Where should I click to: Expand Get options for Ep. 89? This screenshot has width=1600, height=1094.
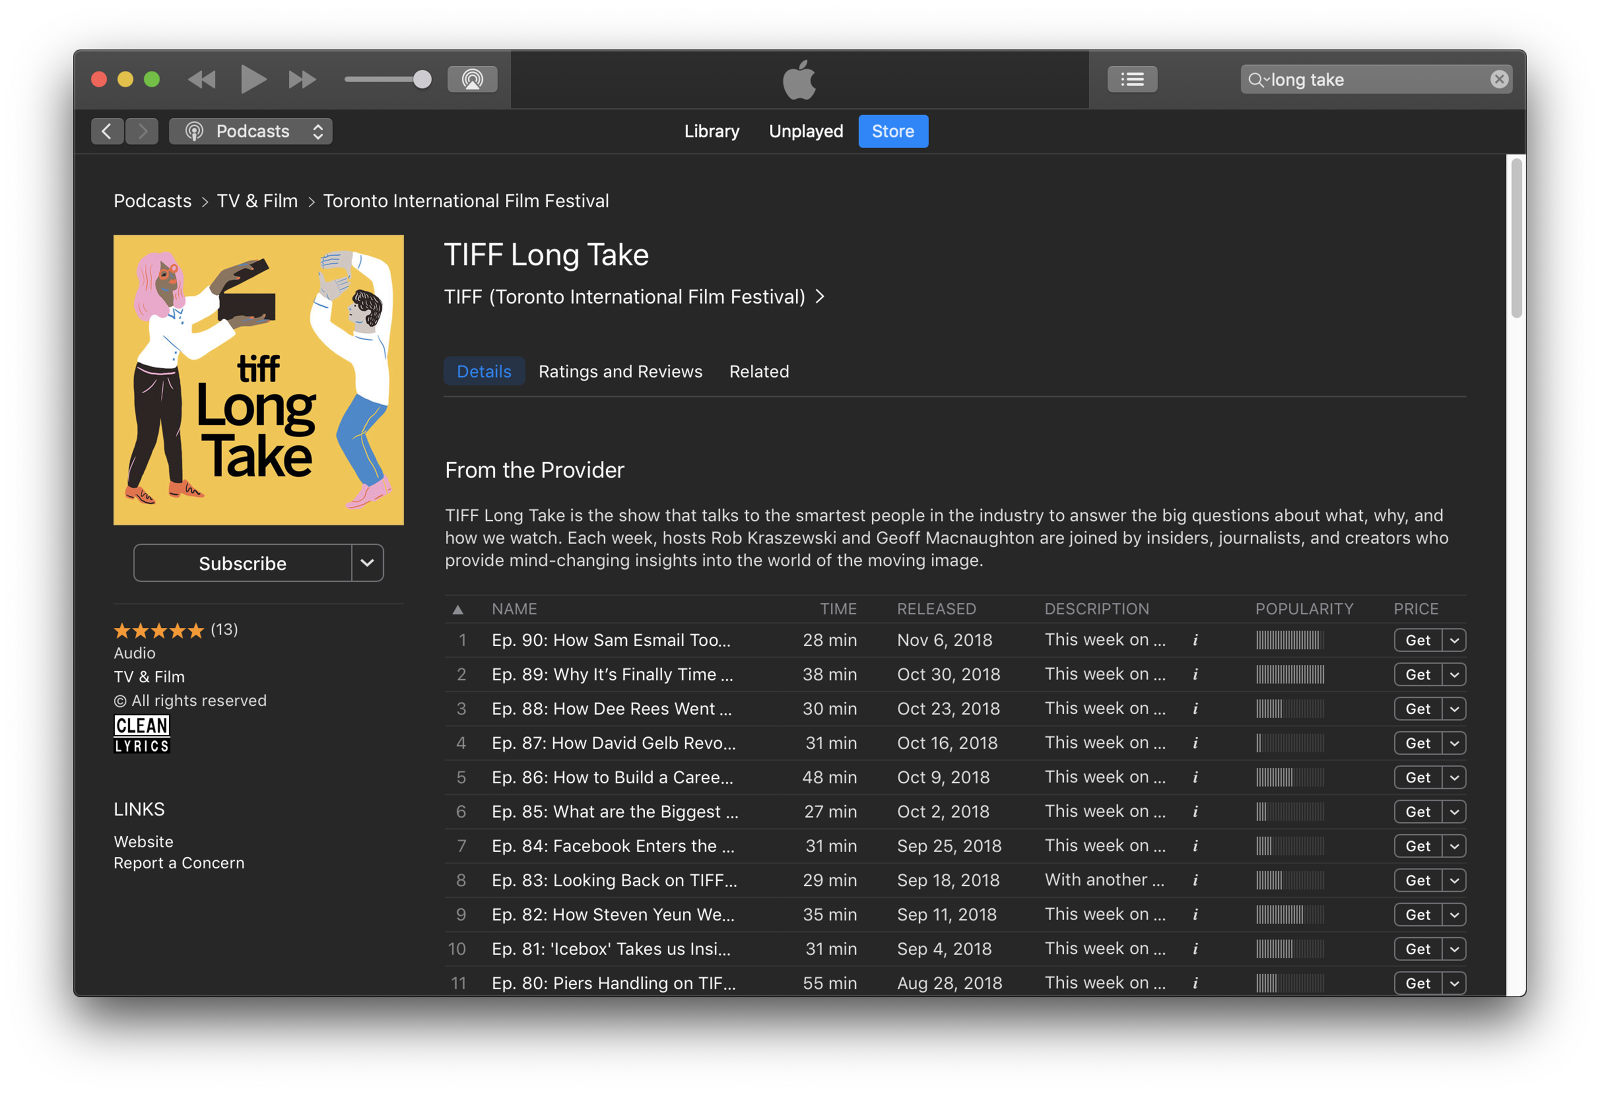[1455, 675]
